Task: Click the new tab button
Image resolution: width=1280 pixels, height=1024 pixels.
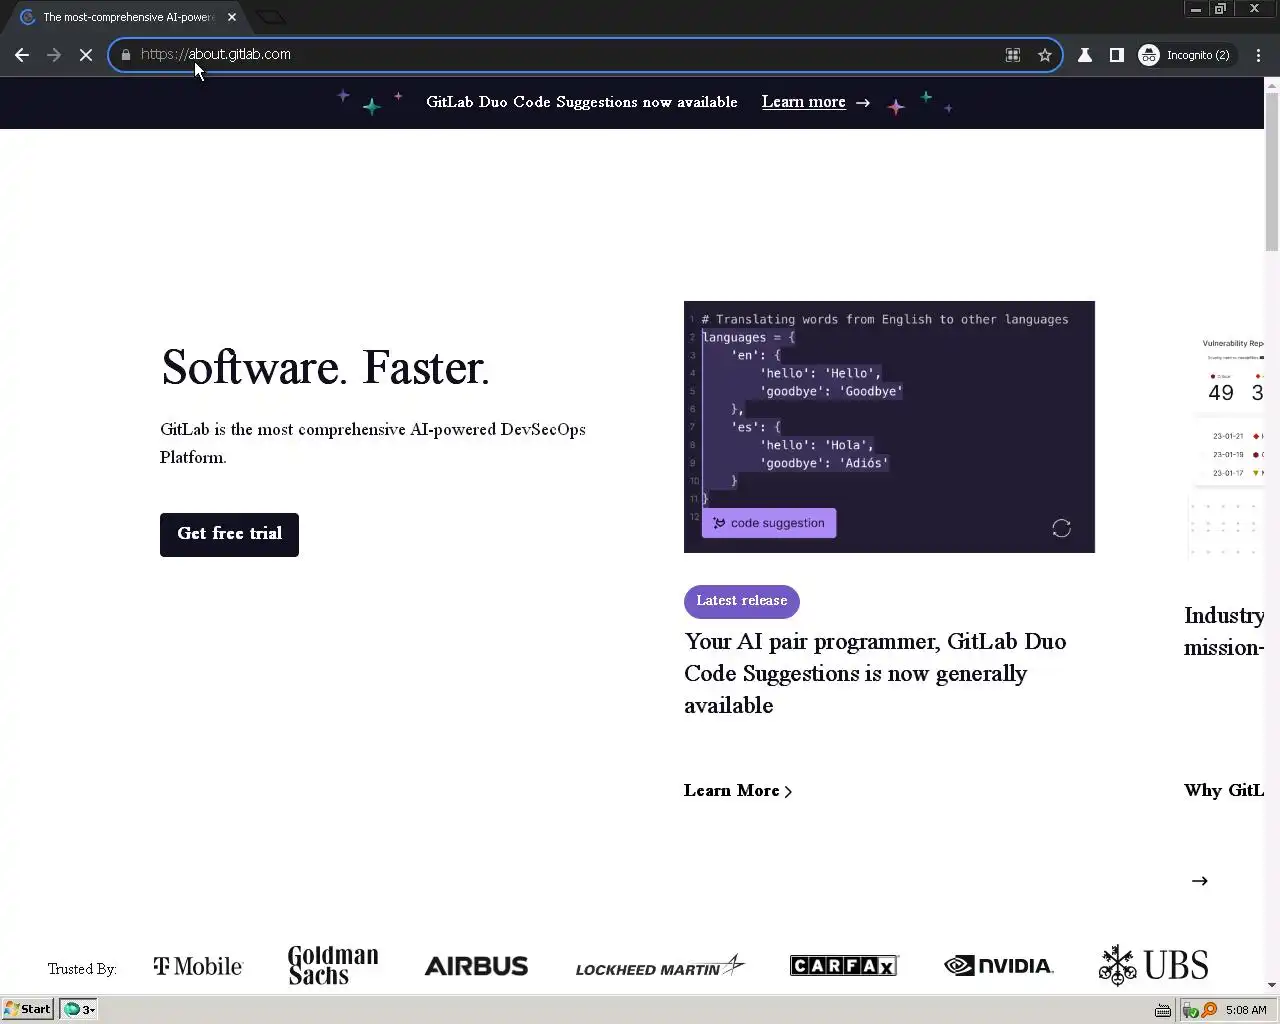Action: (x=271, y=17)
